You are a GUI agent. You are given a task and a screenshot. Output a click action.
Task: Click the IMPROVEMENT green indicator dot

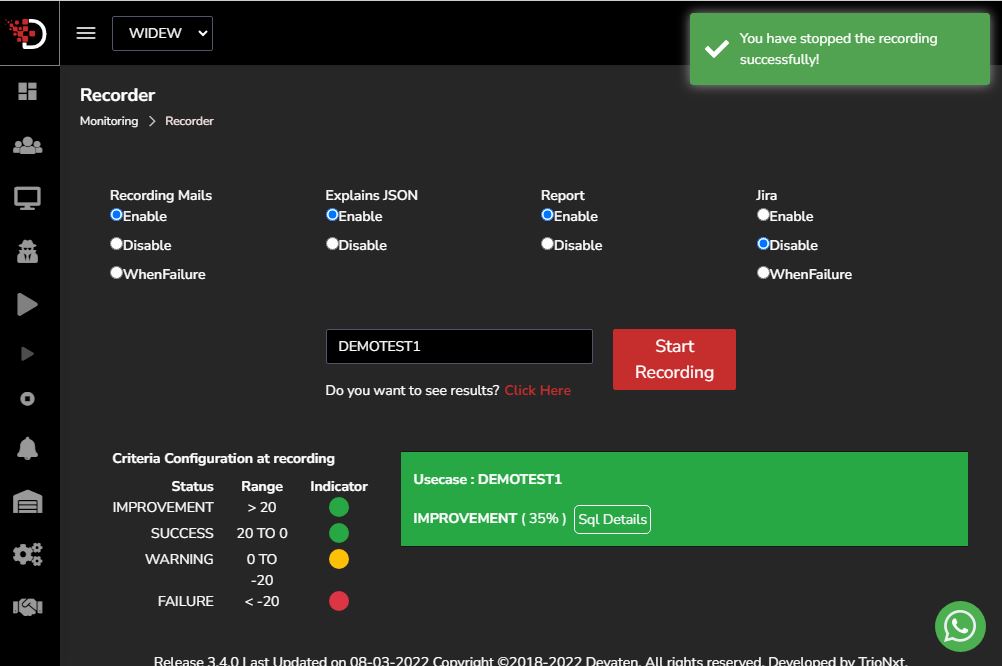pyautogui.click(x=339, y=507)
